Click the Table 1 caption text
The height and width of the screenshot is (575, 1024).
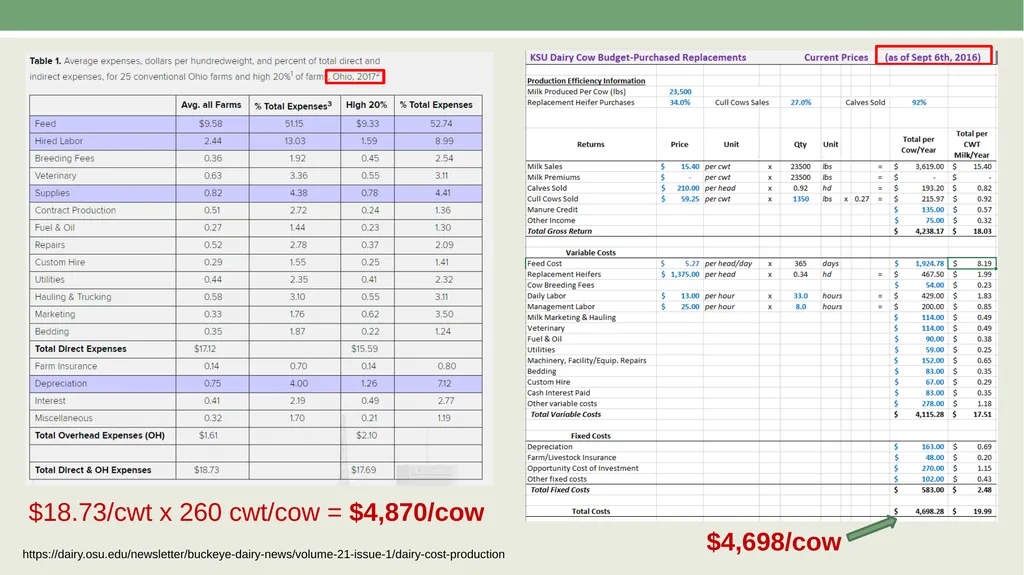coord(204,69)
